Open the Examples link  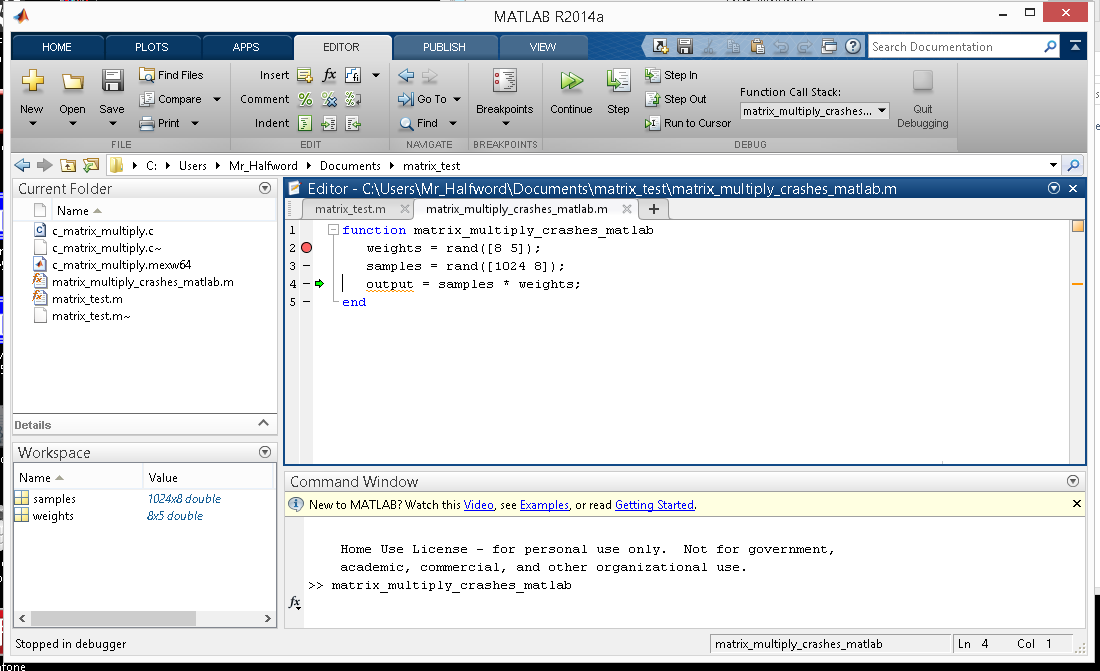tap(544, 505)
